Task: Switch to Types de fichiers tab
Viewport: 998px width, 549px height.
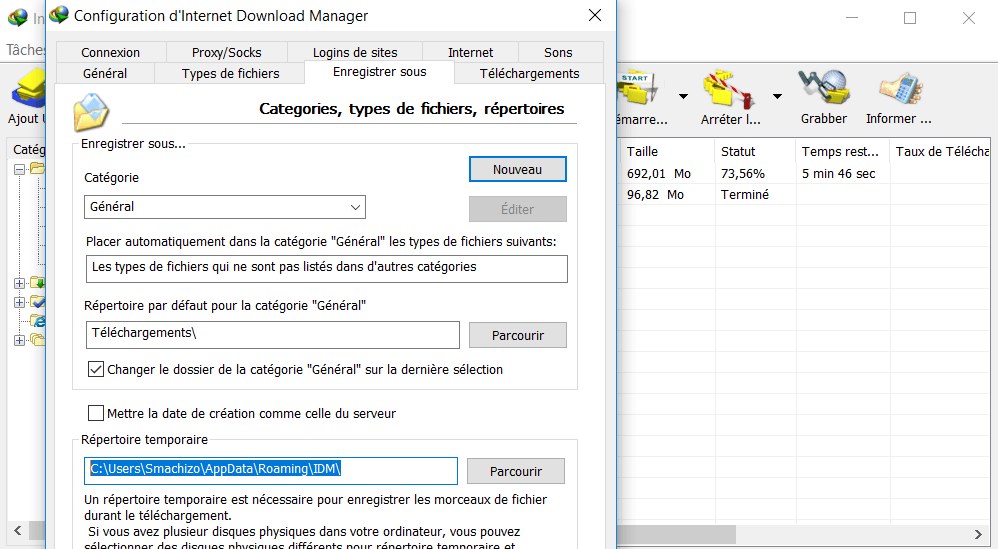Action: click(230, 73)
